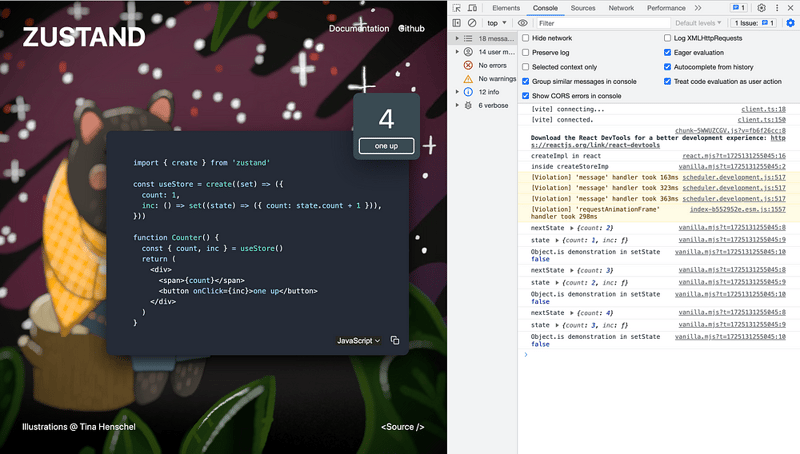800x454 pixels.
Task: Switch to the Console tab
Action: [x=545, y=8]
